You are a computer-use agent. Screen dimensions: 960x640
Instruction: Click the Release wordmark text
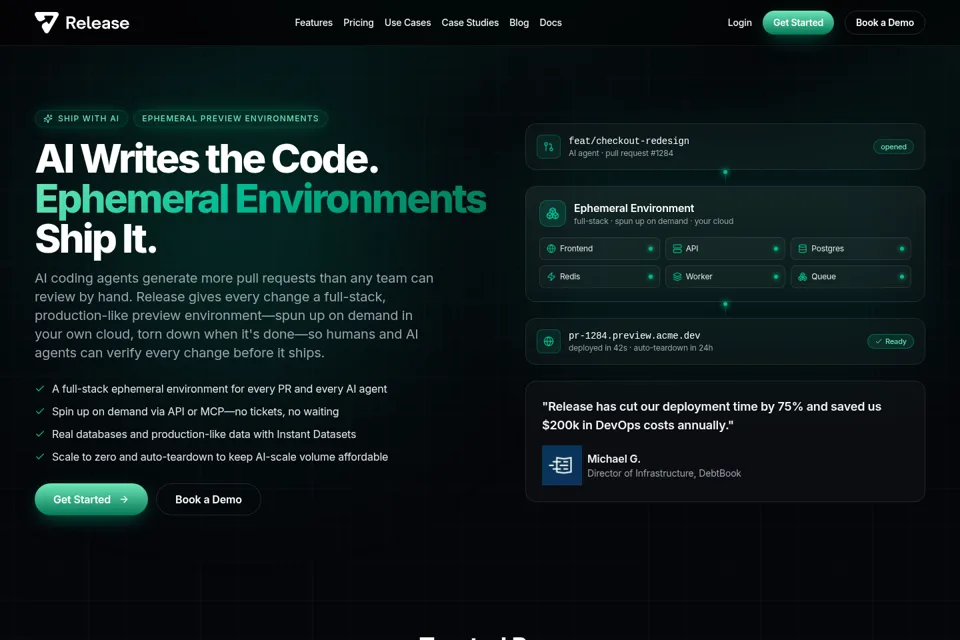97,23
